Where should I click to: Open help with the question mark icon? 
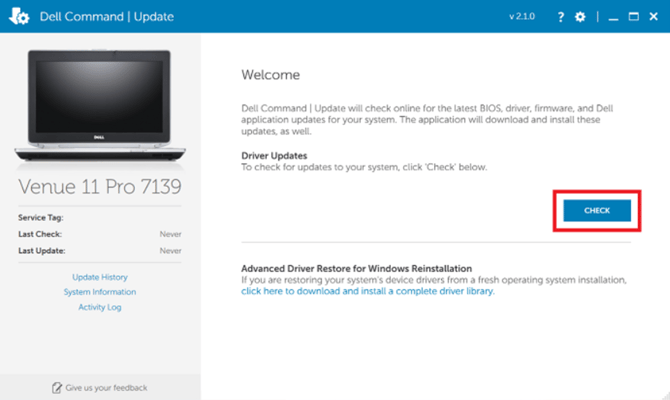pyautogui.click(x=561, y=17)
